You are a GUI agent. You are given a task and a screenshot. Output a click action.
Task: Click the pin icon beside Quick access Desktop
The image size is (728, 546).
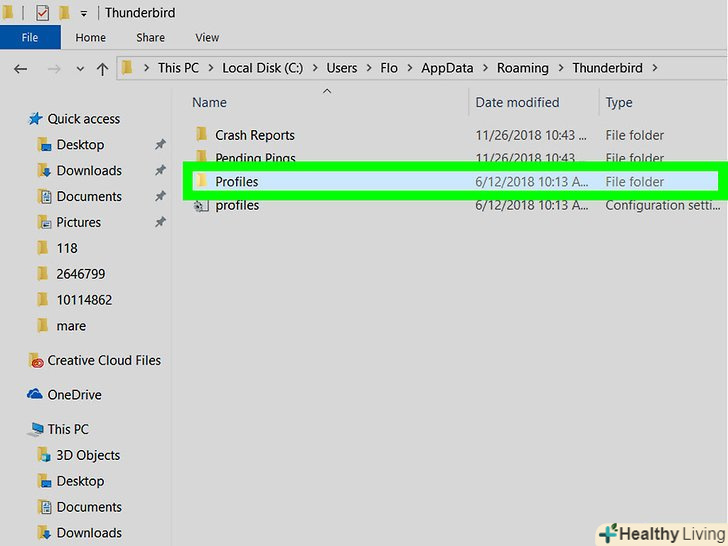pyautogui.click(x=160, y=144)
